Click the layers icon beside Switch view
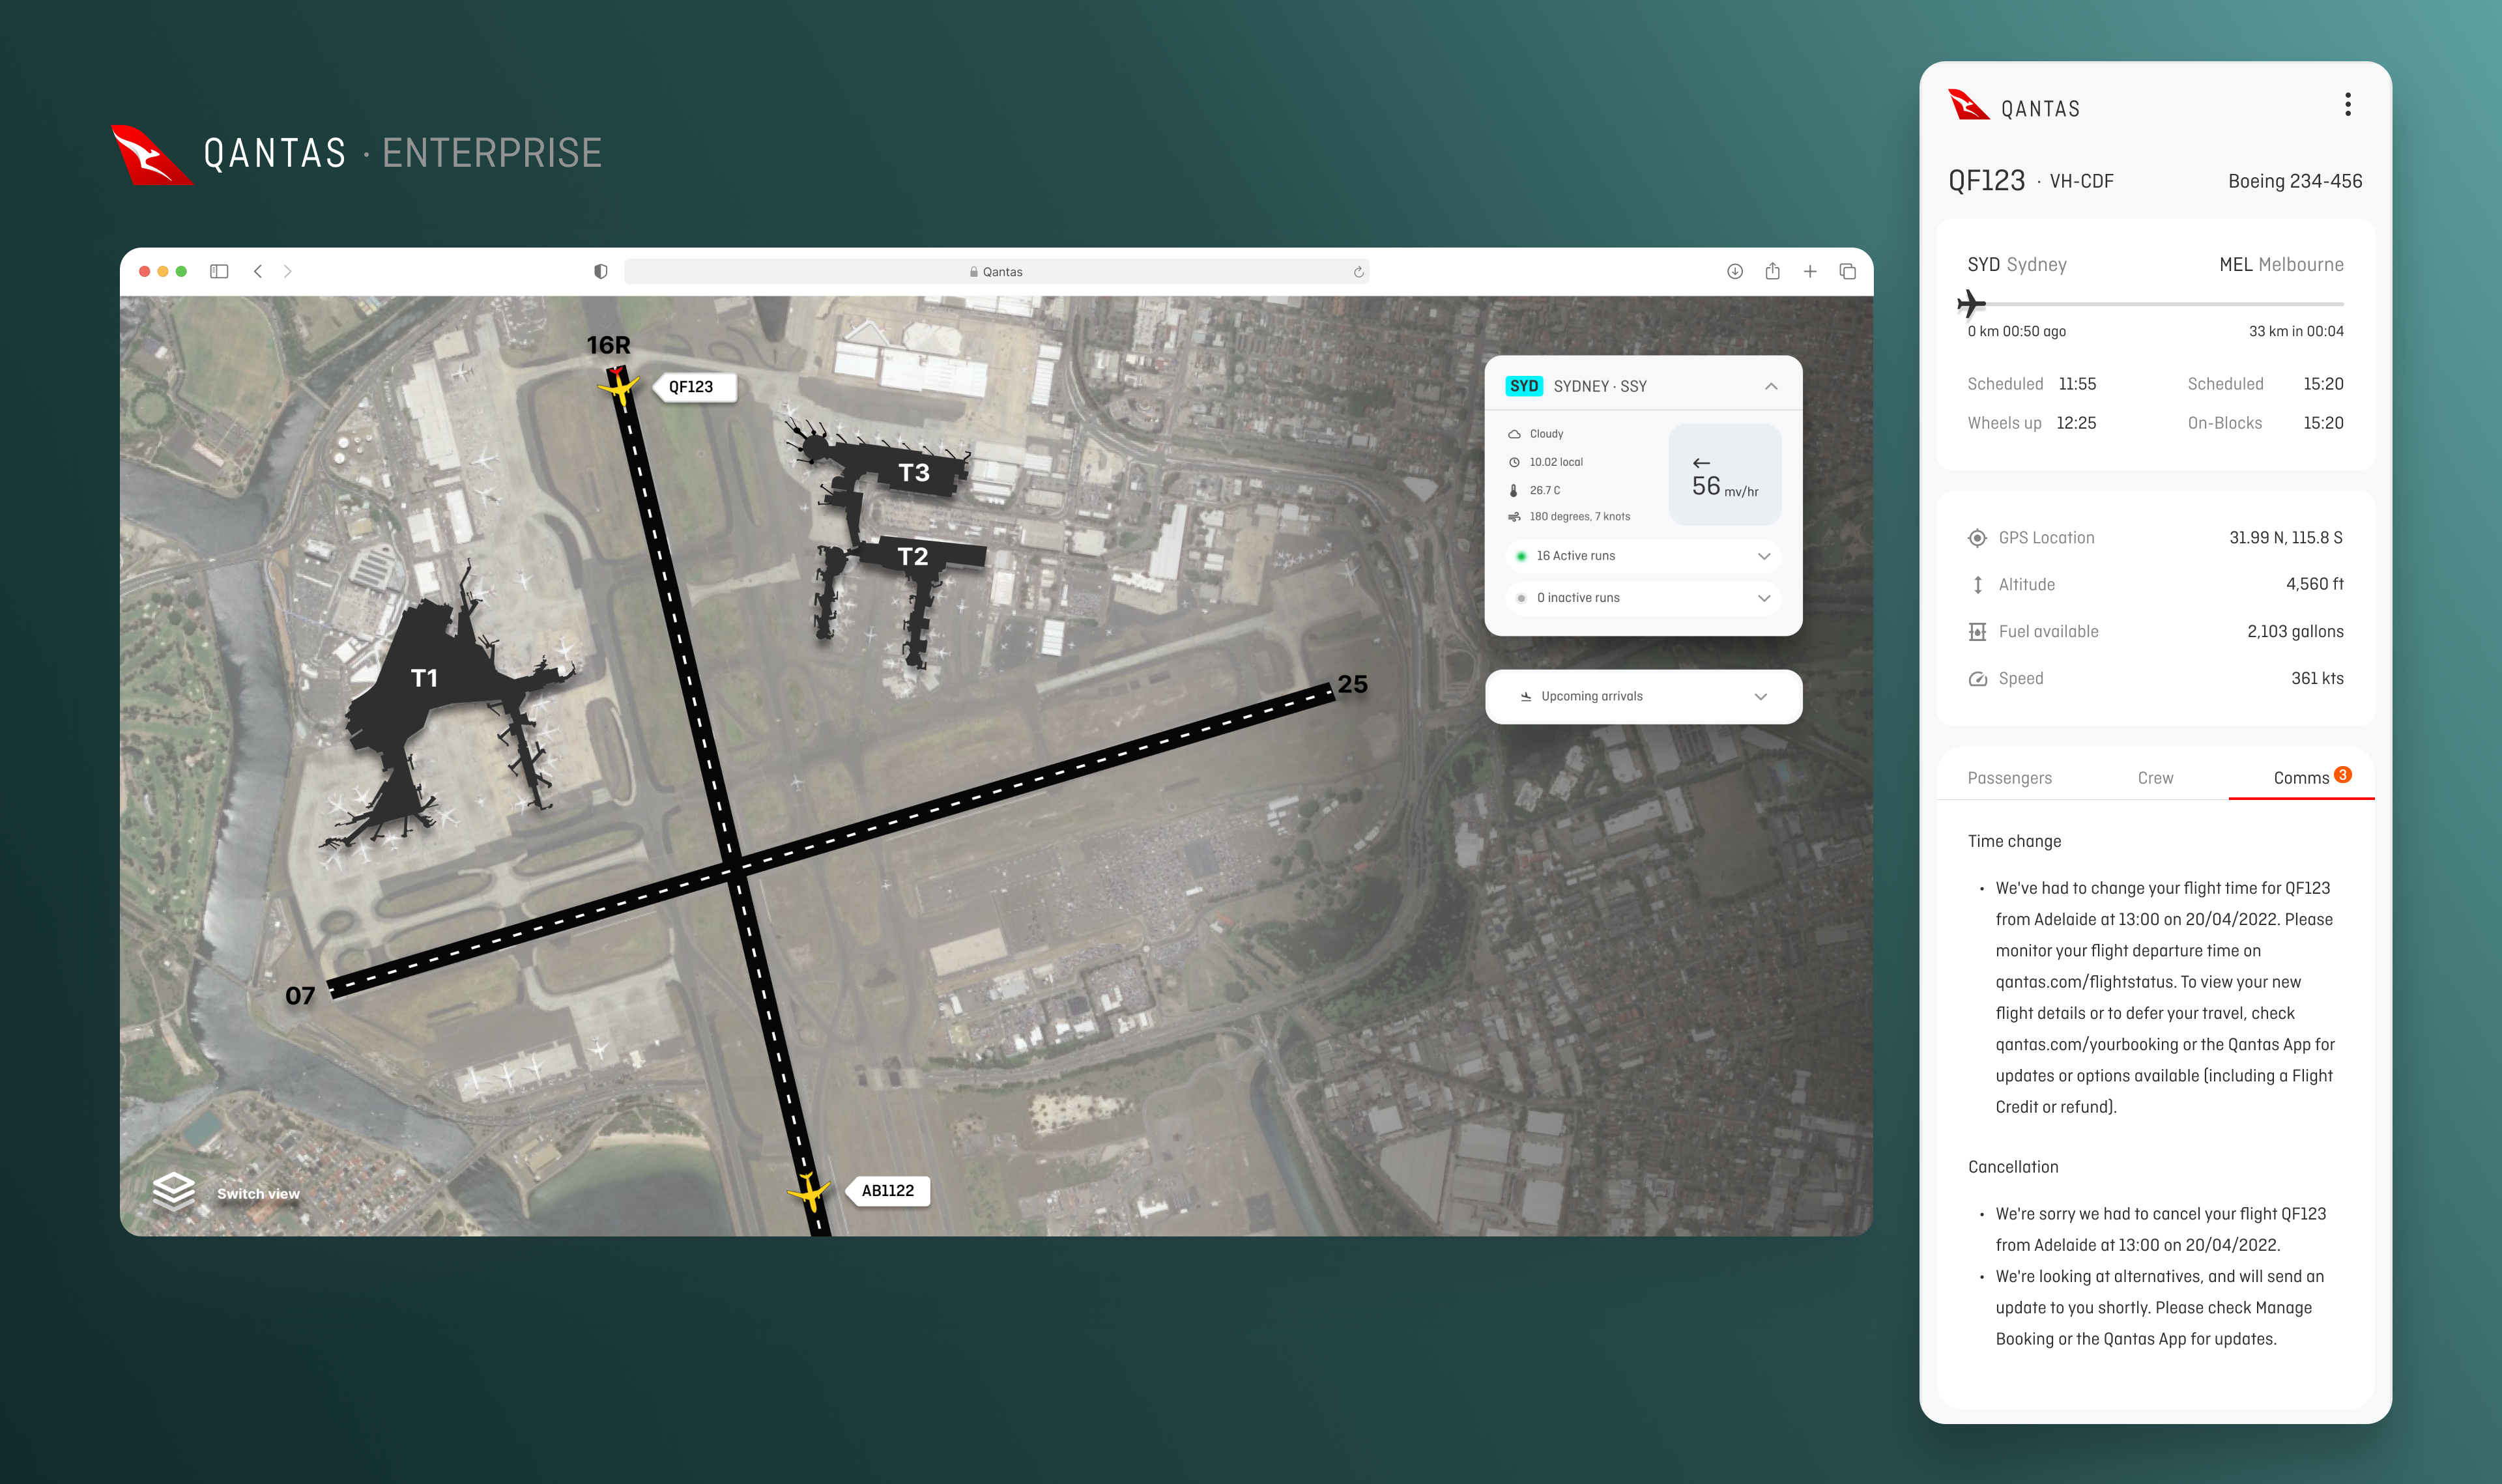This screenshot has height=1484, width=2502. (x=173, y=1191)
